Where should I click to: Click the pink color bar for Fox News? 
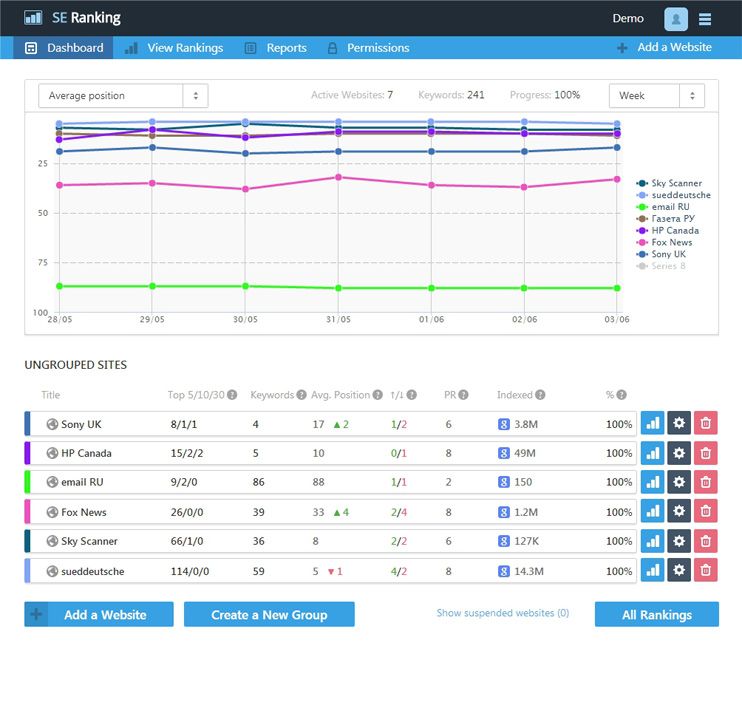pos(27,511)
